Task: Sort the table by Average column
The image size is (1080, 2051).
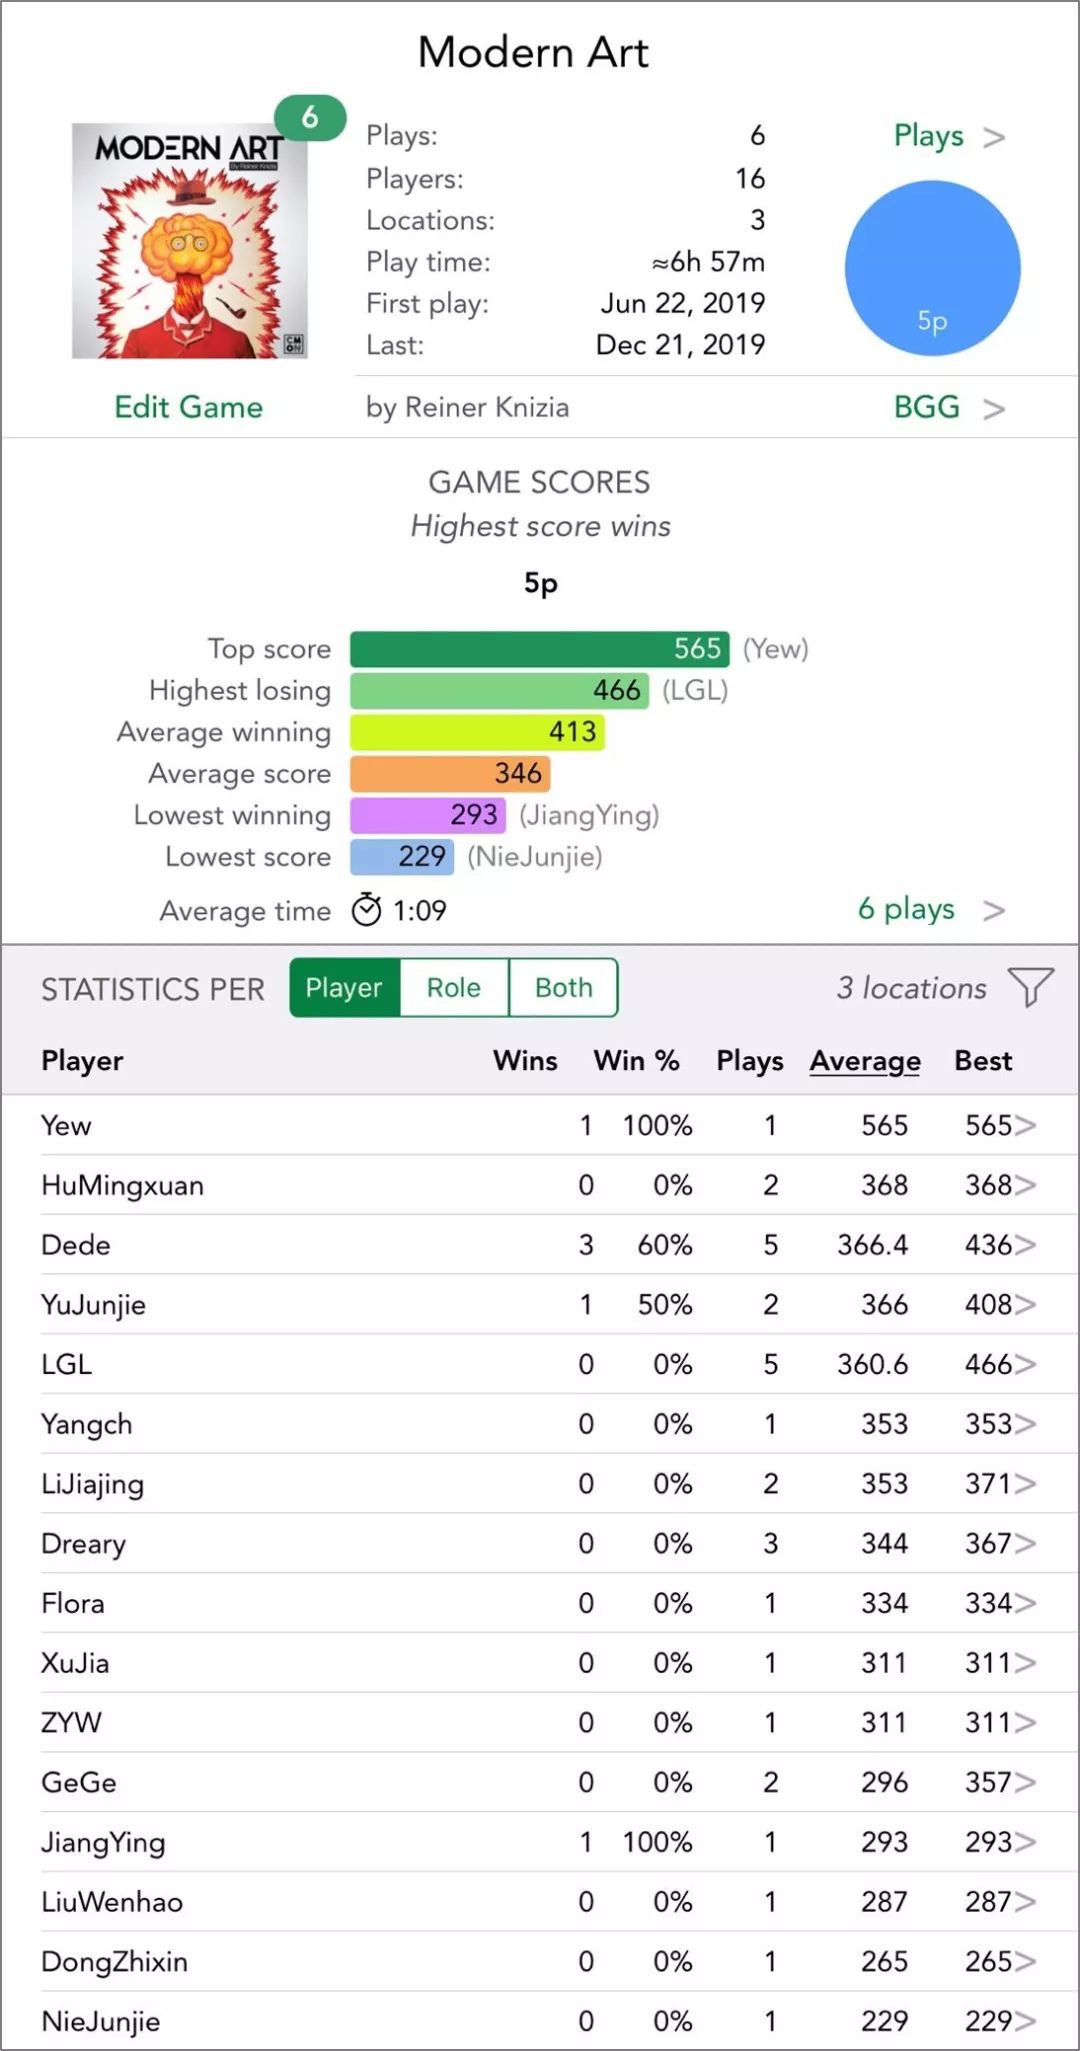Action: click(865, 1061)
